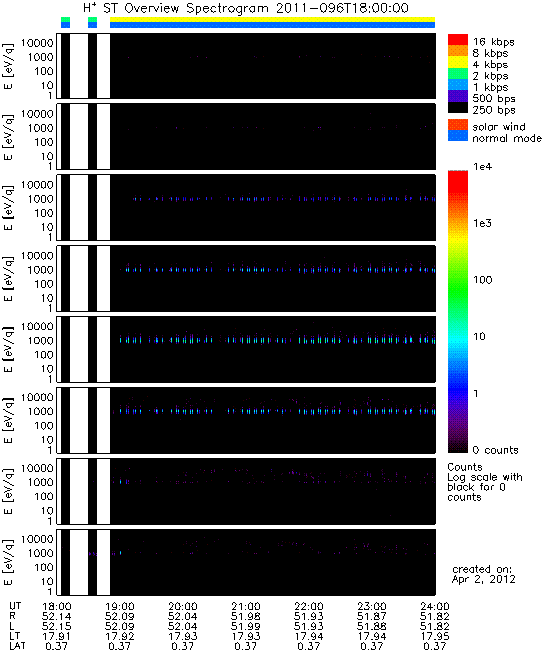The width and height of the screenshot is (544, 652).
Task: Click the '21:00' UT tick label
Action: tap(246, 606)
